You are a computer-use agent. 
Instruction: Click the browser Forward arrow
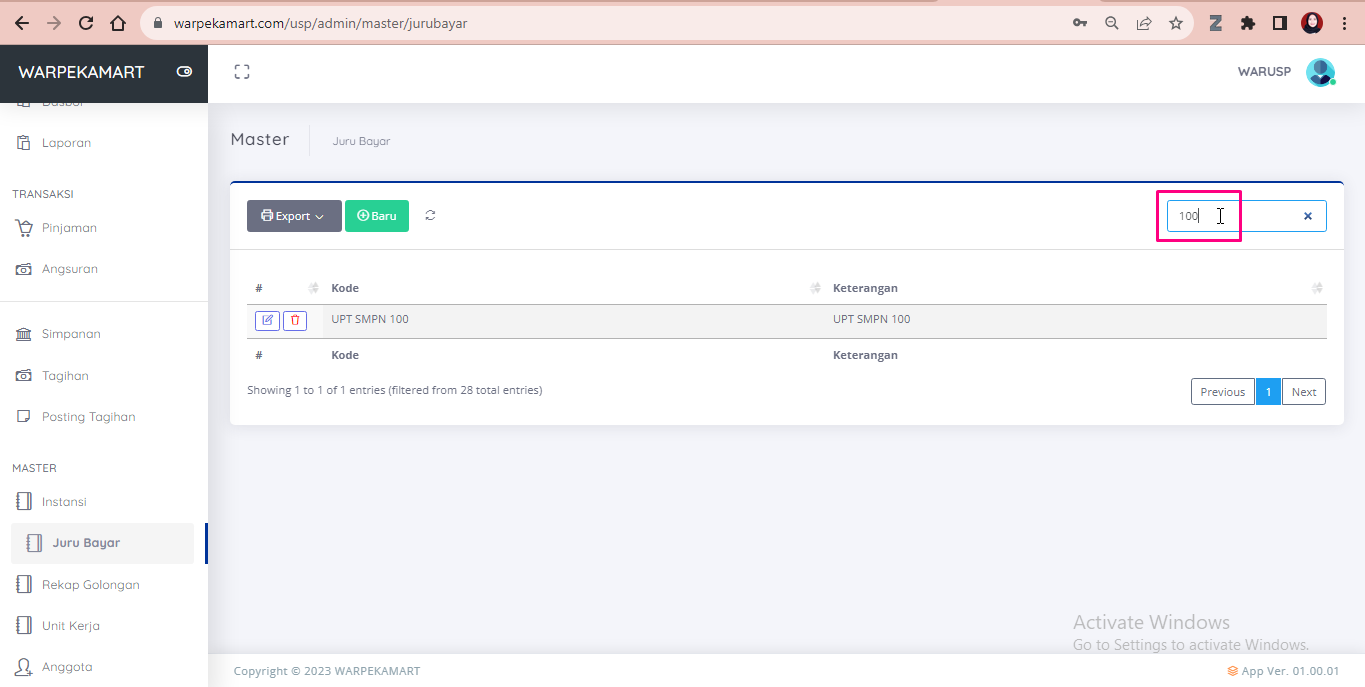[54, 23]
